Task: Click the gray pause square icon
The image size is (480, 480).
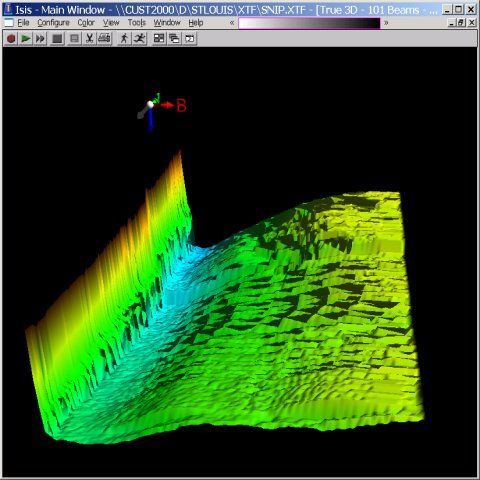Action: (x=74, y=39)
